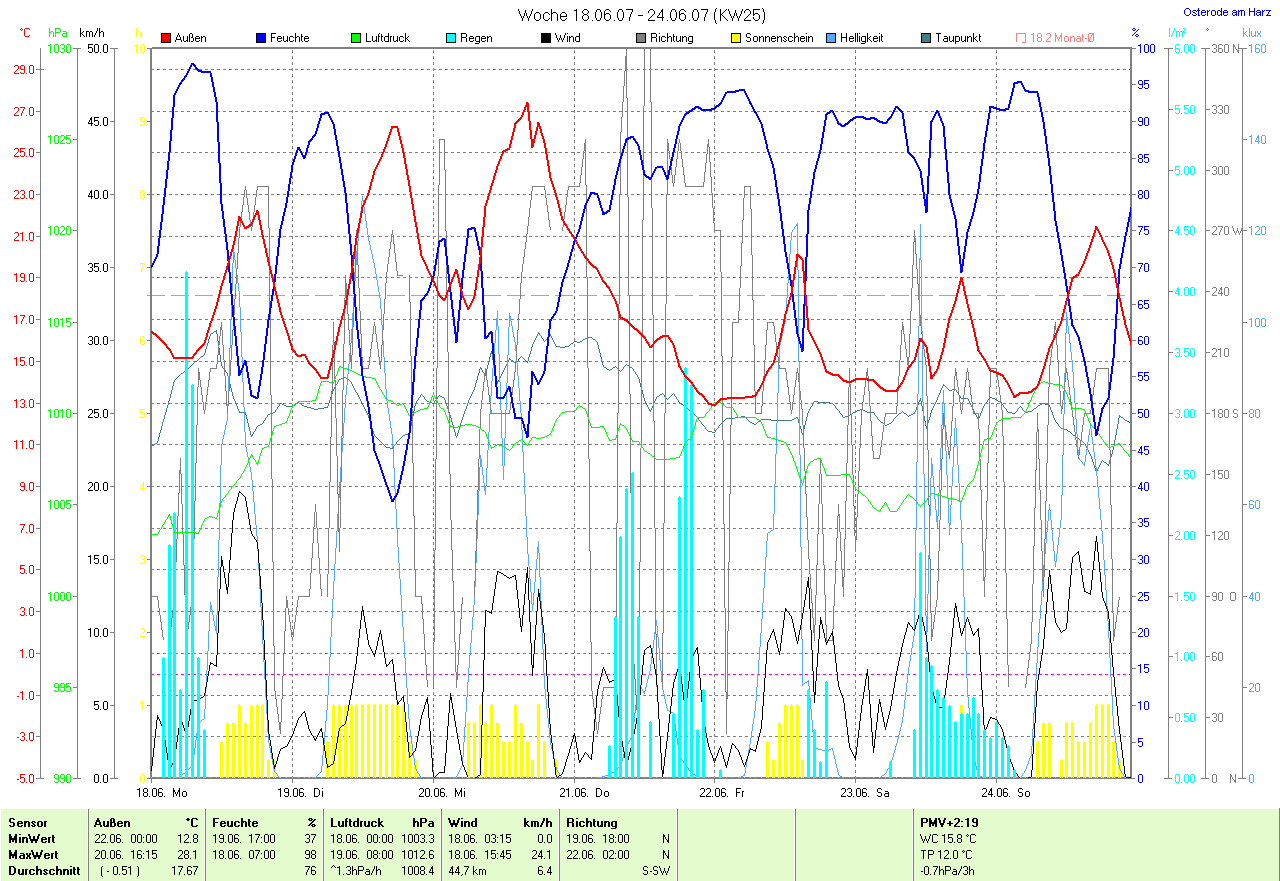Click the red Außen legend square
1280x881 pixels.
(x=166, y=38)
